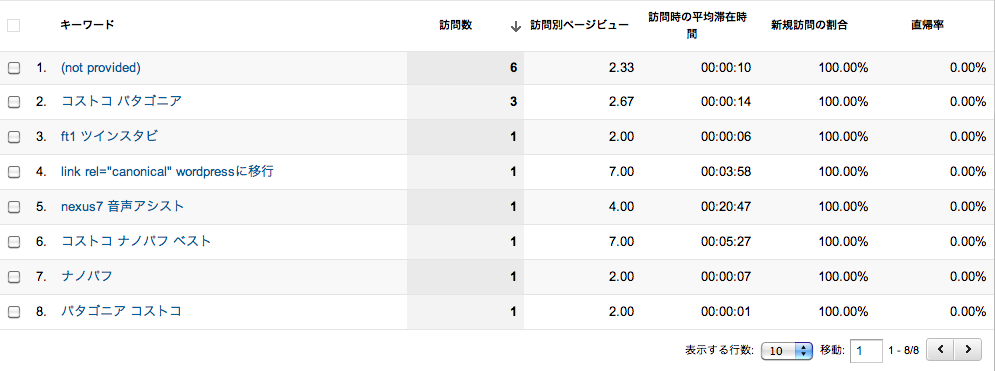Screen dimensions: 995x371
Task: Check the box for (not provided) row
Action: [x=13, y=68]
